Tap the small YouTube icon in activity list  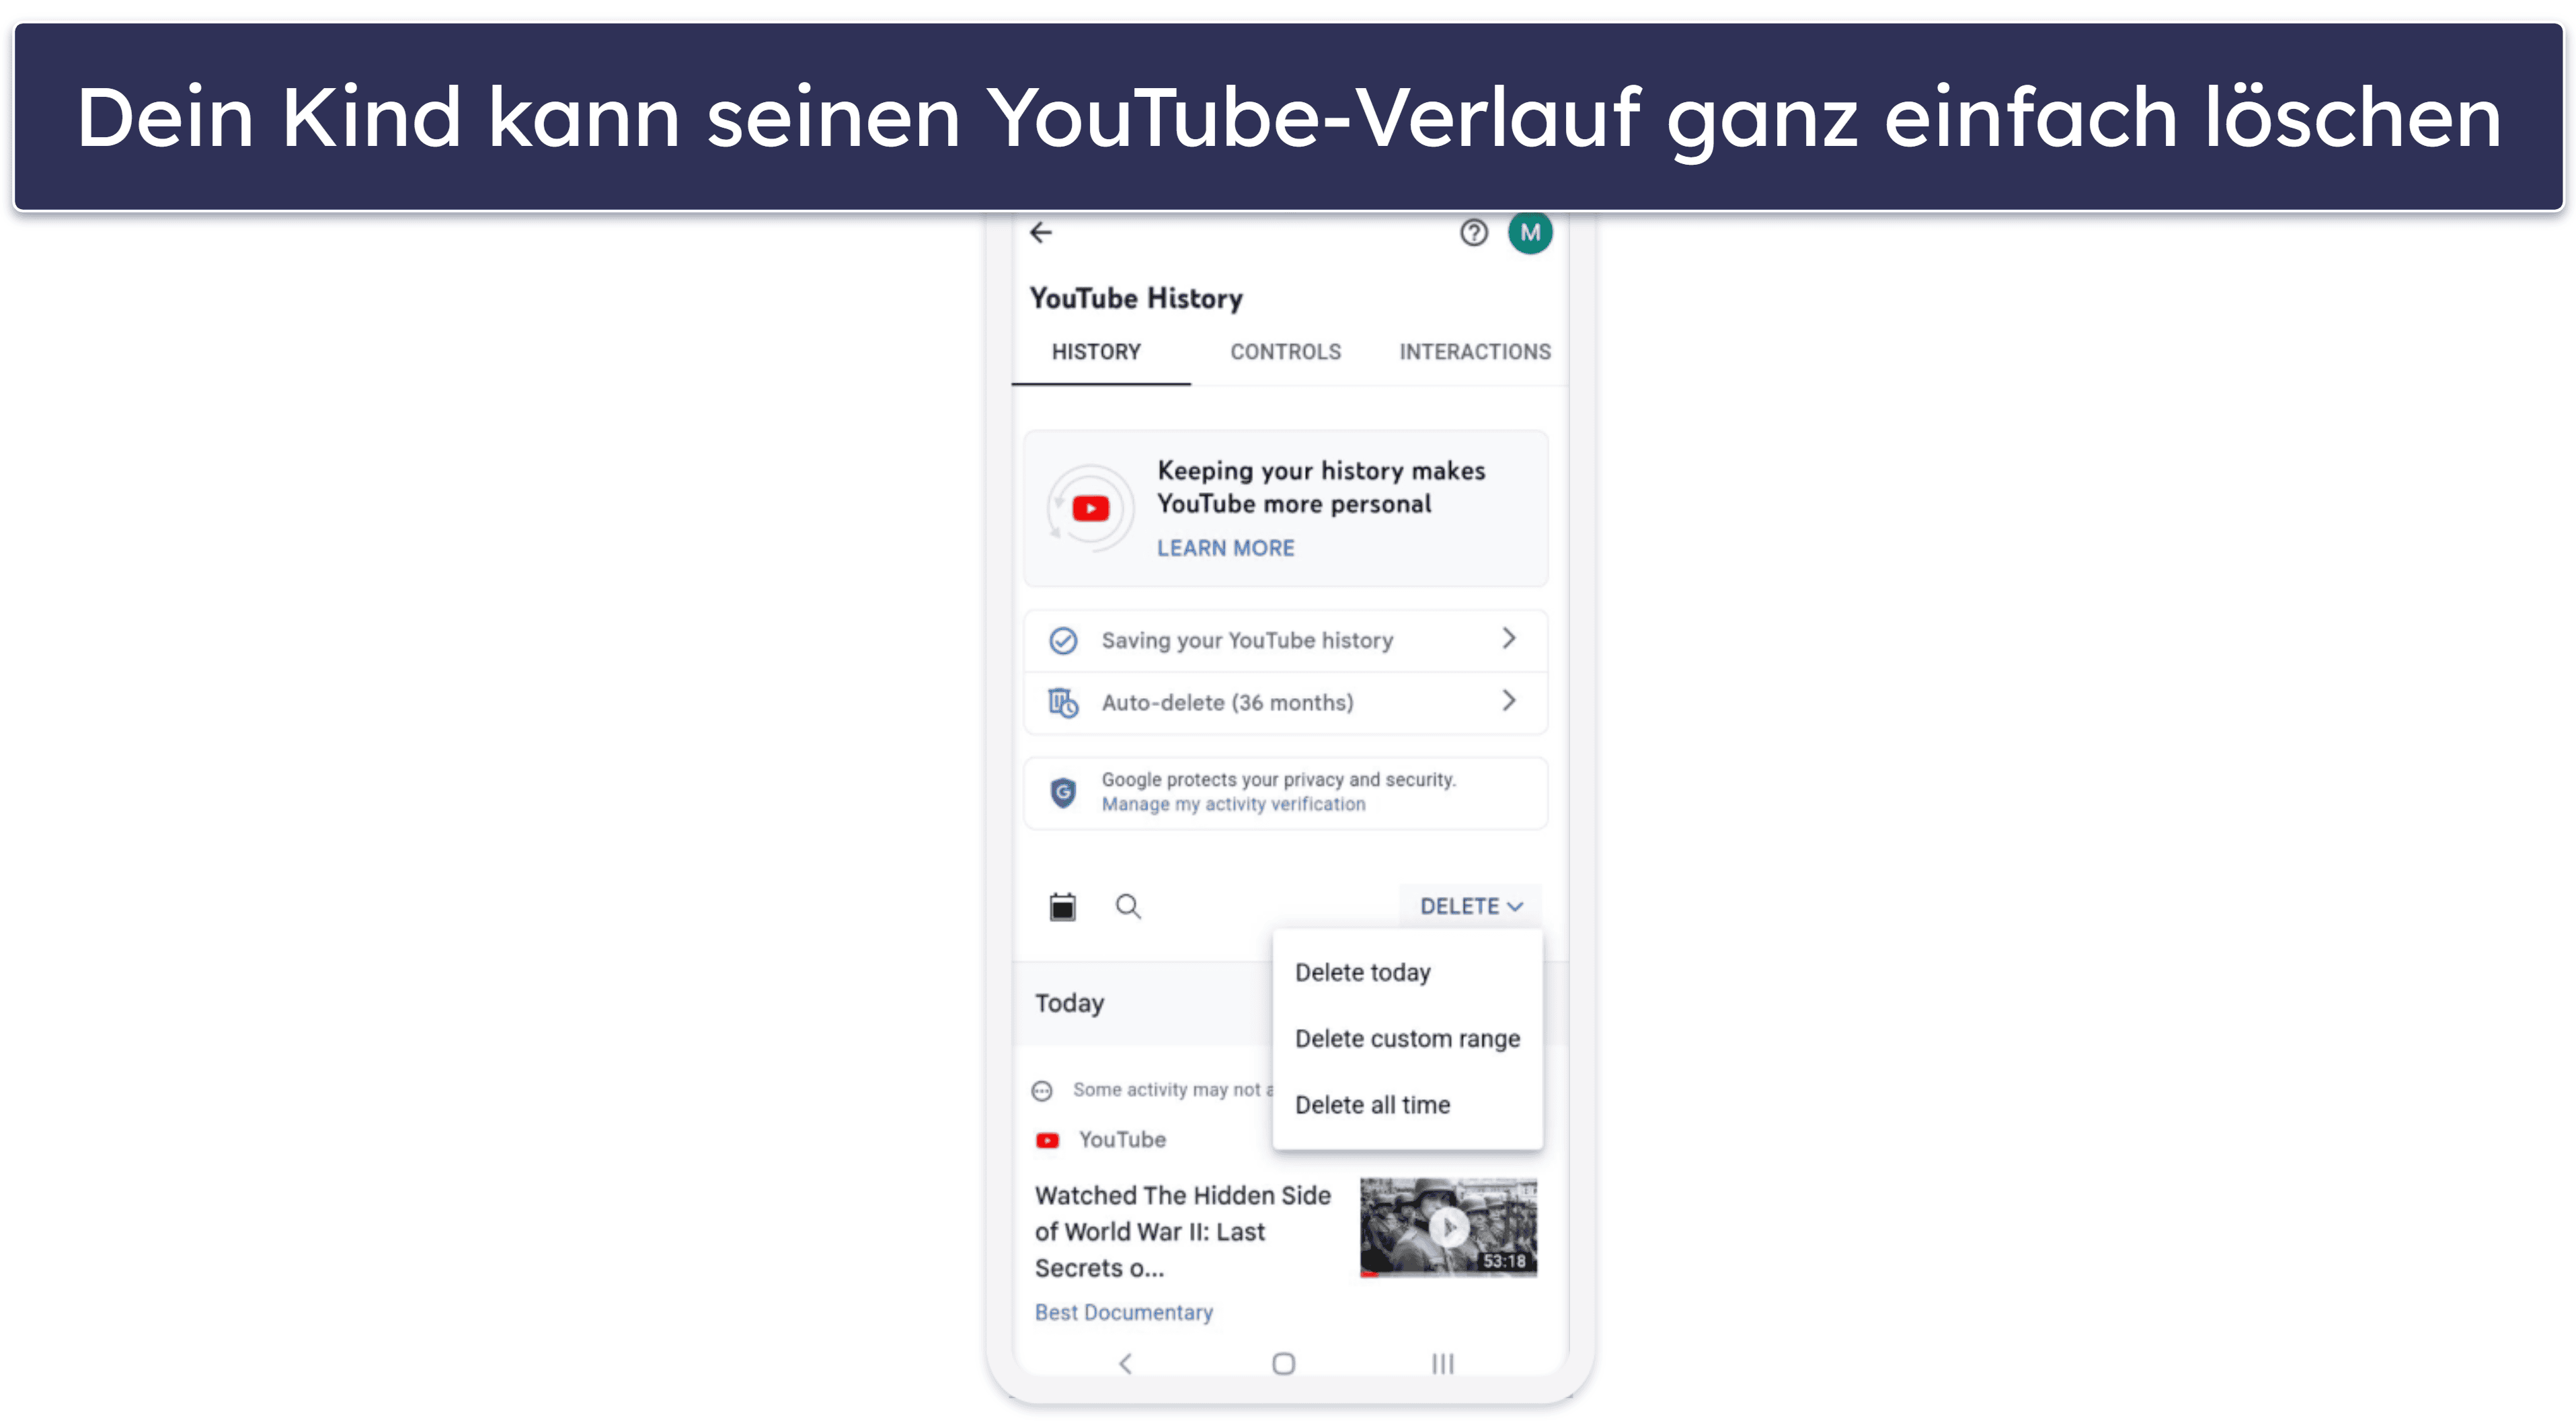point(1047,1140)
